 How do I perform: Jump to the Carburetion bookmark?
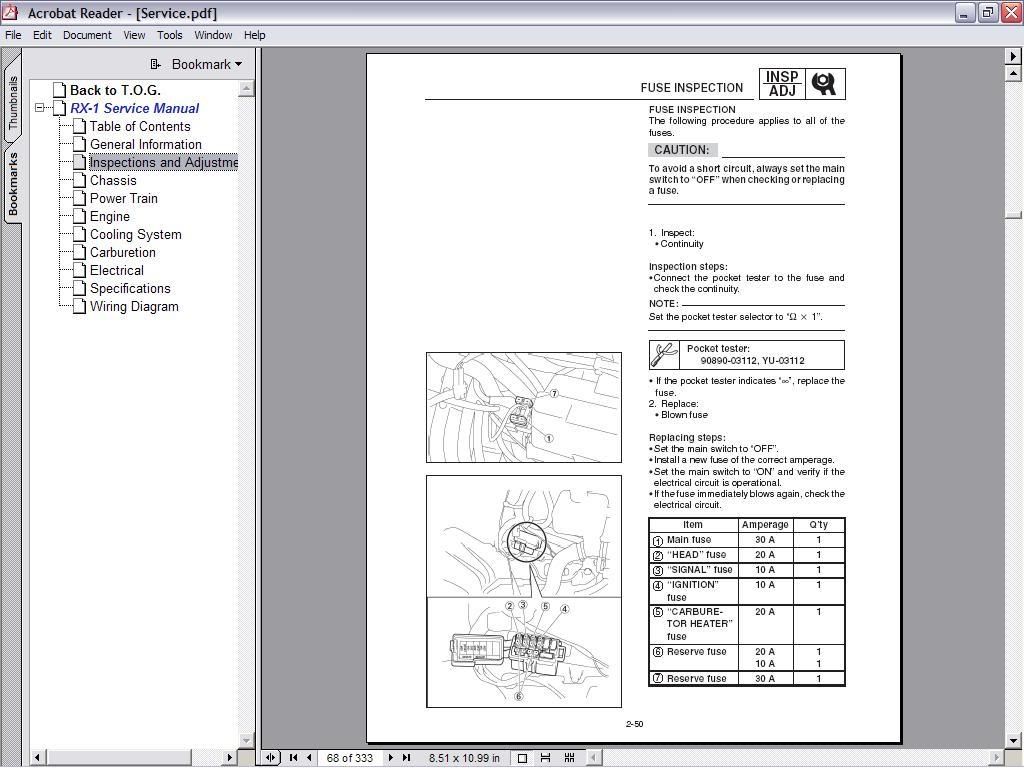[123, 253]
